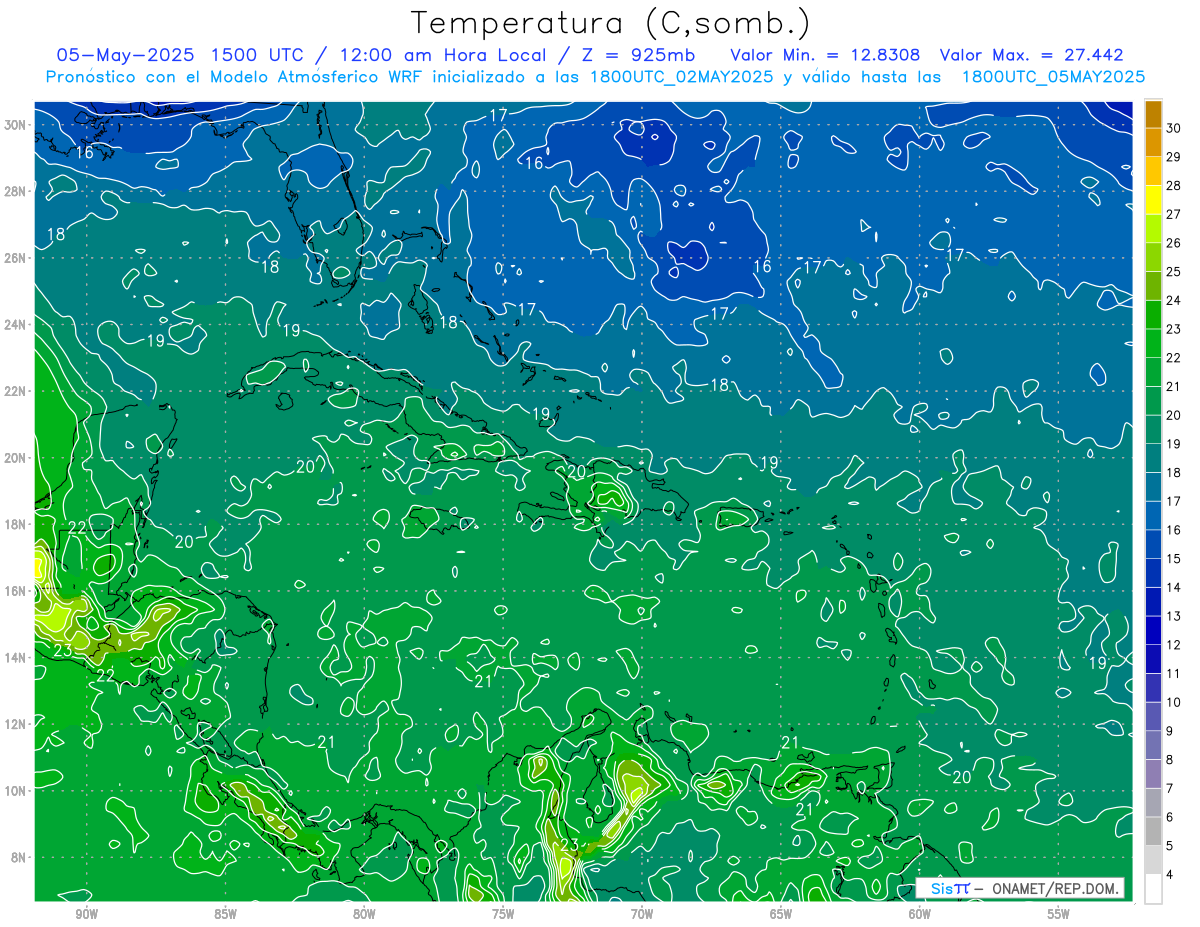Viewport: 1200px width, 927px height.
Task: Click the colorbar label '30'
Action: click(x=1174, y=127)
